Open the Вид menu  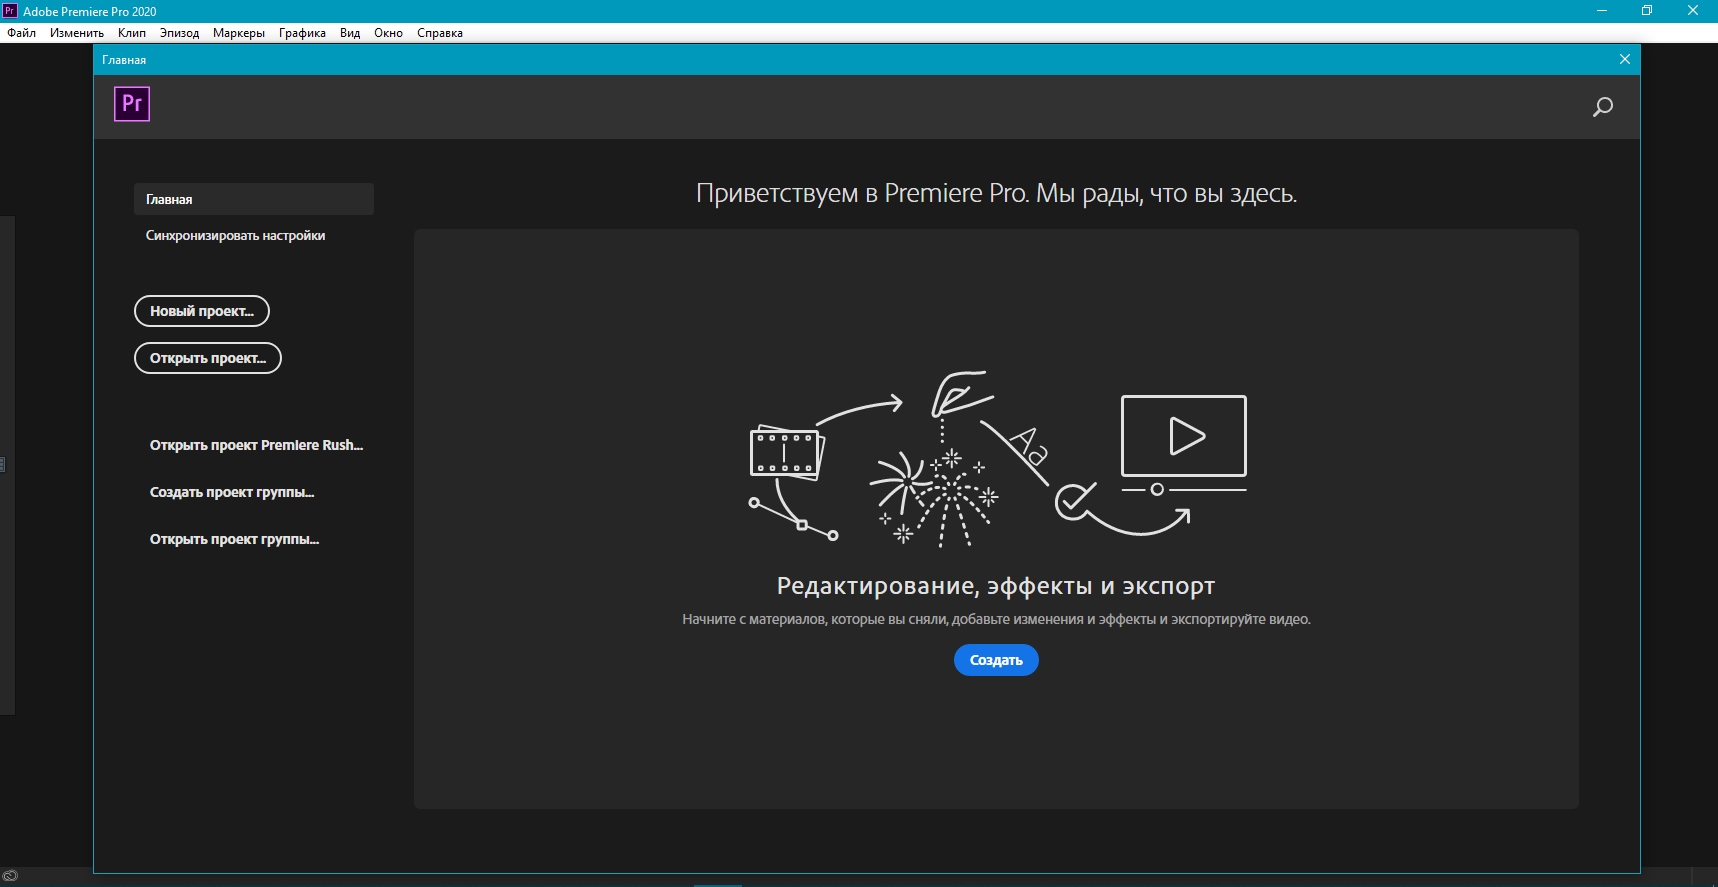[350, 33]
